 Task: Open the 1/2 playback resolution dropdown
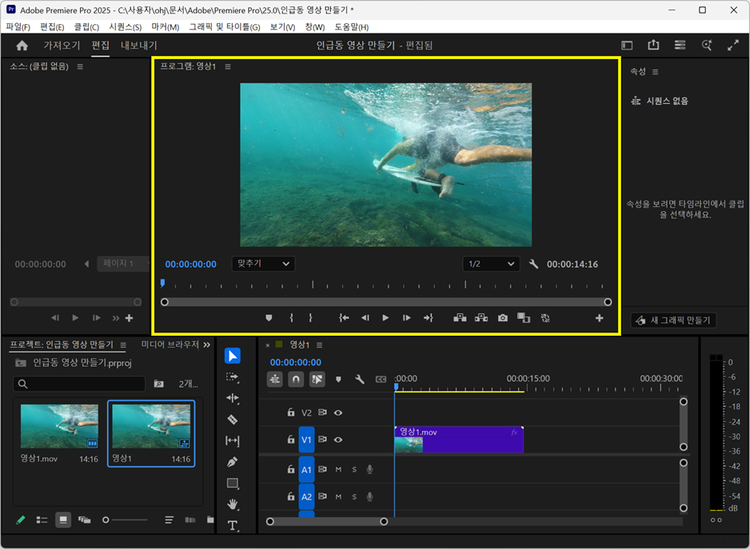pyautogui.click(x=491, y=264)
